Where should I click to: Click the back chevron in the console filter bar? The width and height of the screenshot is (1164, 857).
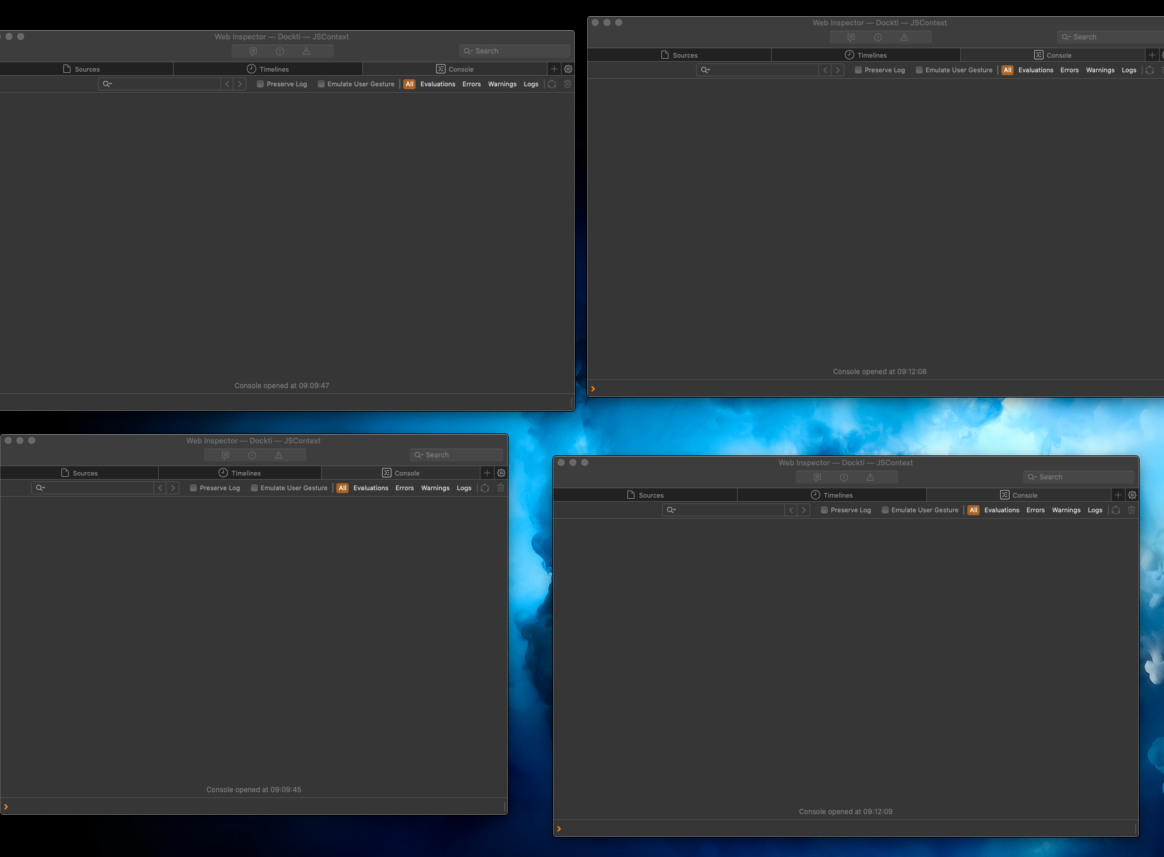click(227, 84)
